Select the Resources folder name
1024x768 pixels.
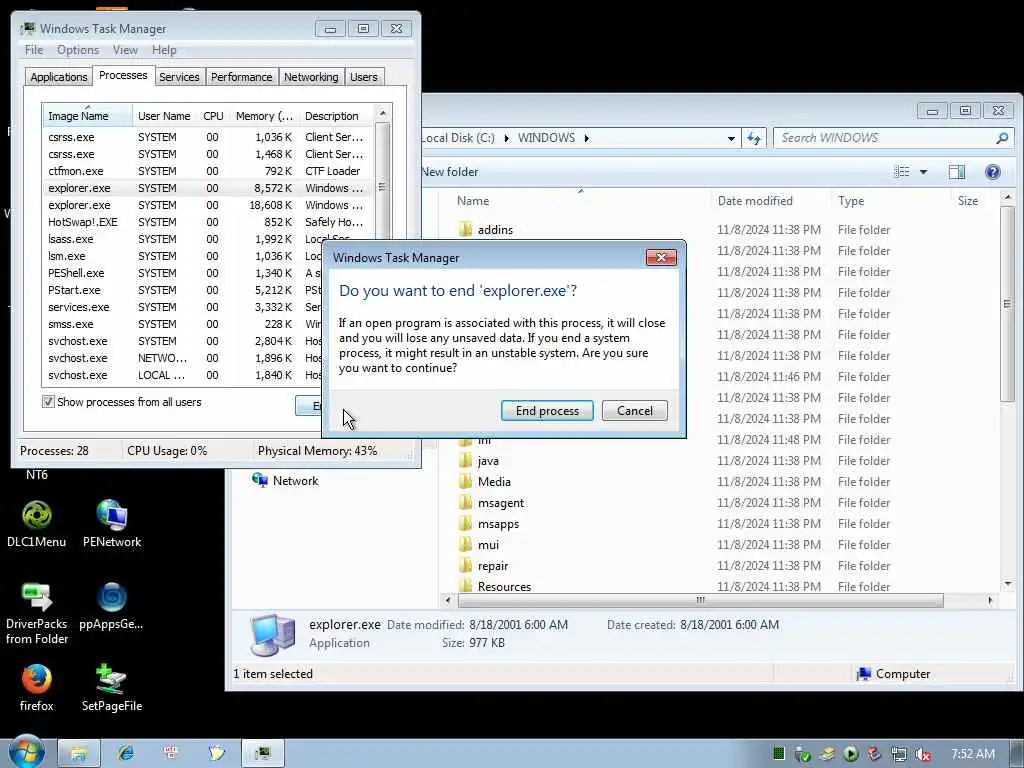[x=504, y=586]
